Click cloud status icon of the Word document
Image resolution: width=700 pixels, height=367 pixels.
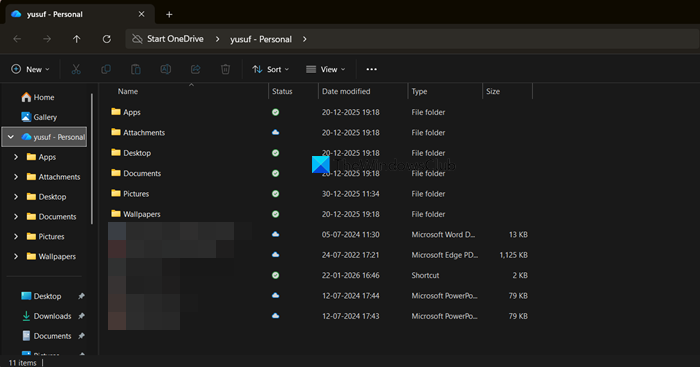[275, 234]
